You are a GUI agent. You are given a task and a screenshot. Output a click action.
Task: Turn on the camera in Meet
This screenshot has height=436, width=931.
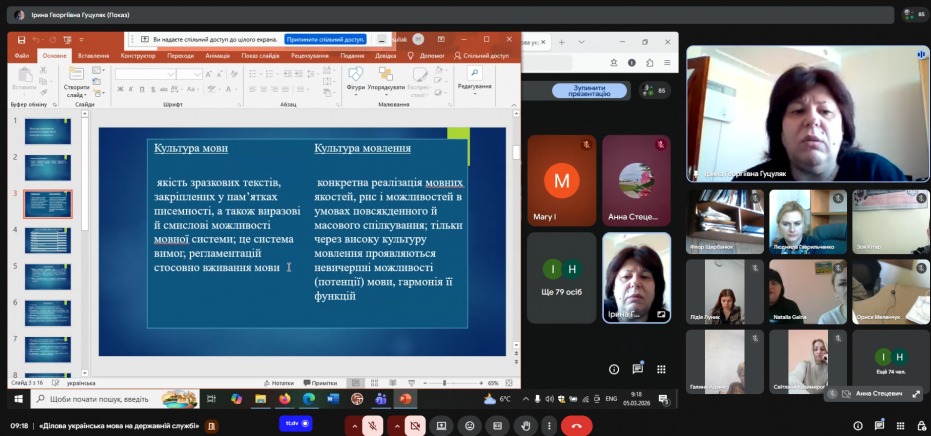[x=416, y=426]
